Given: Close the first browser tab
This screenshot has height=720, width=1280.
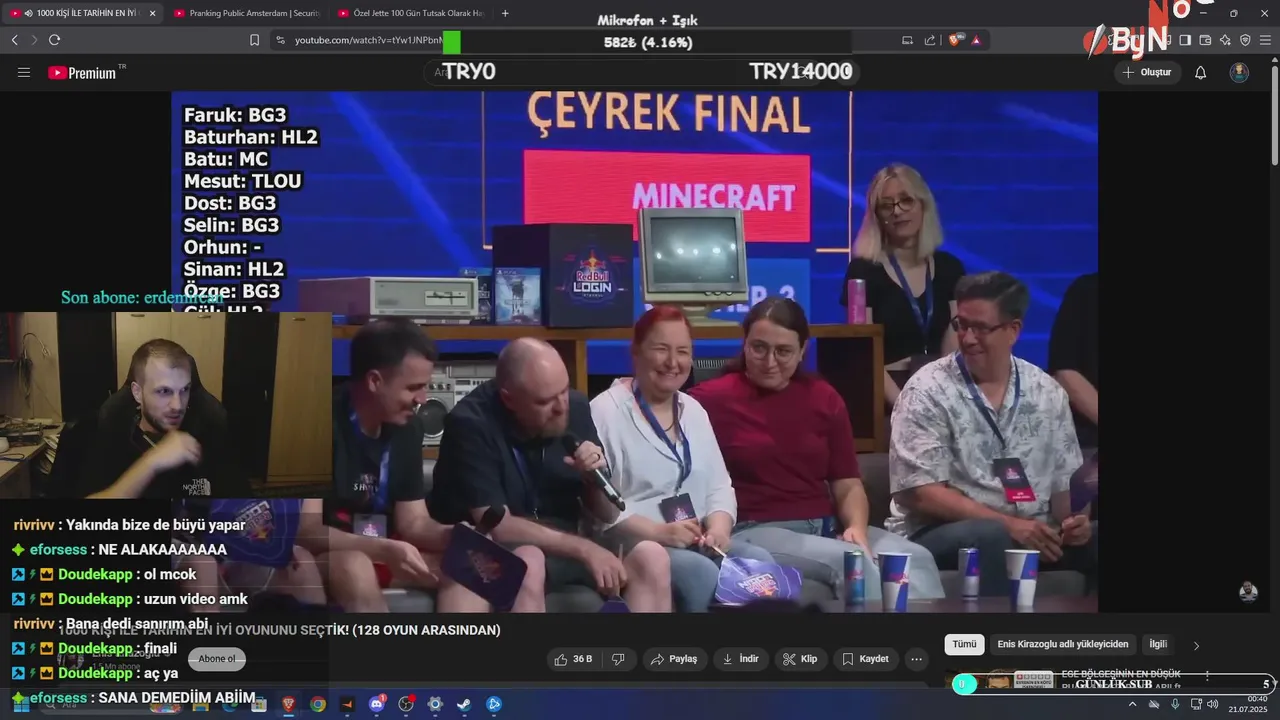Looking at the screenshot, I should [152, 13].
